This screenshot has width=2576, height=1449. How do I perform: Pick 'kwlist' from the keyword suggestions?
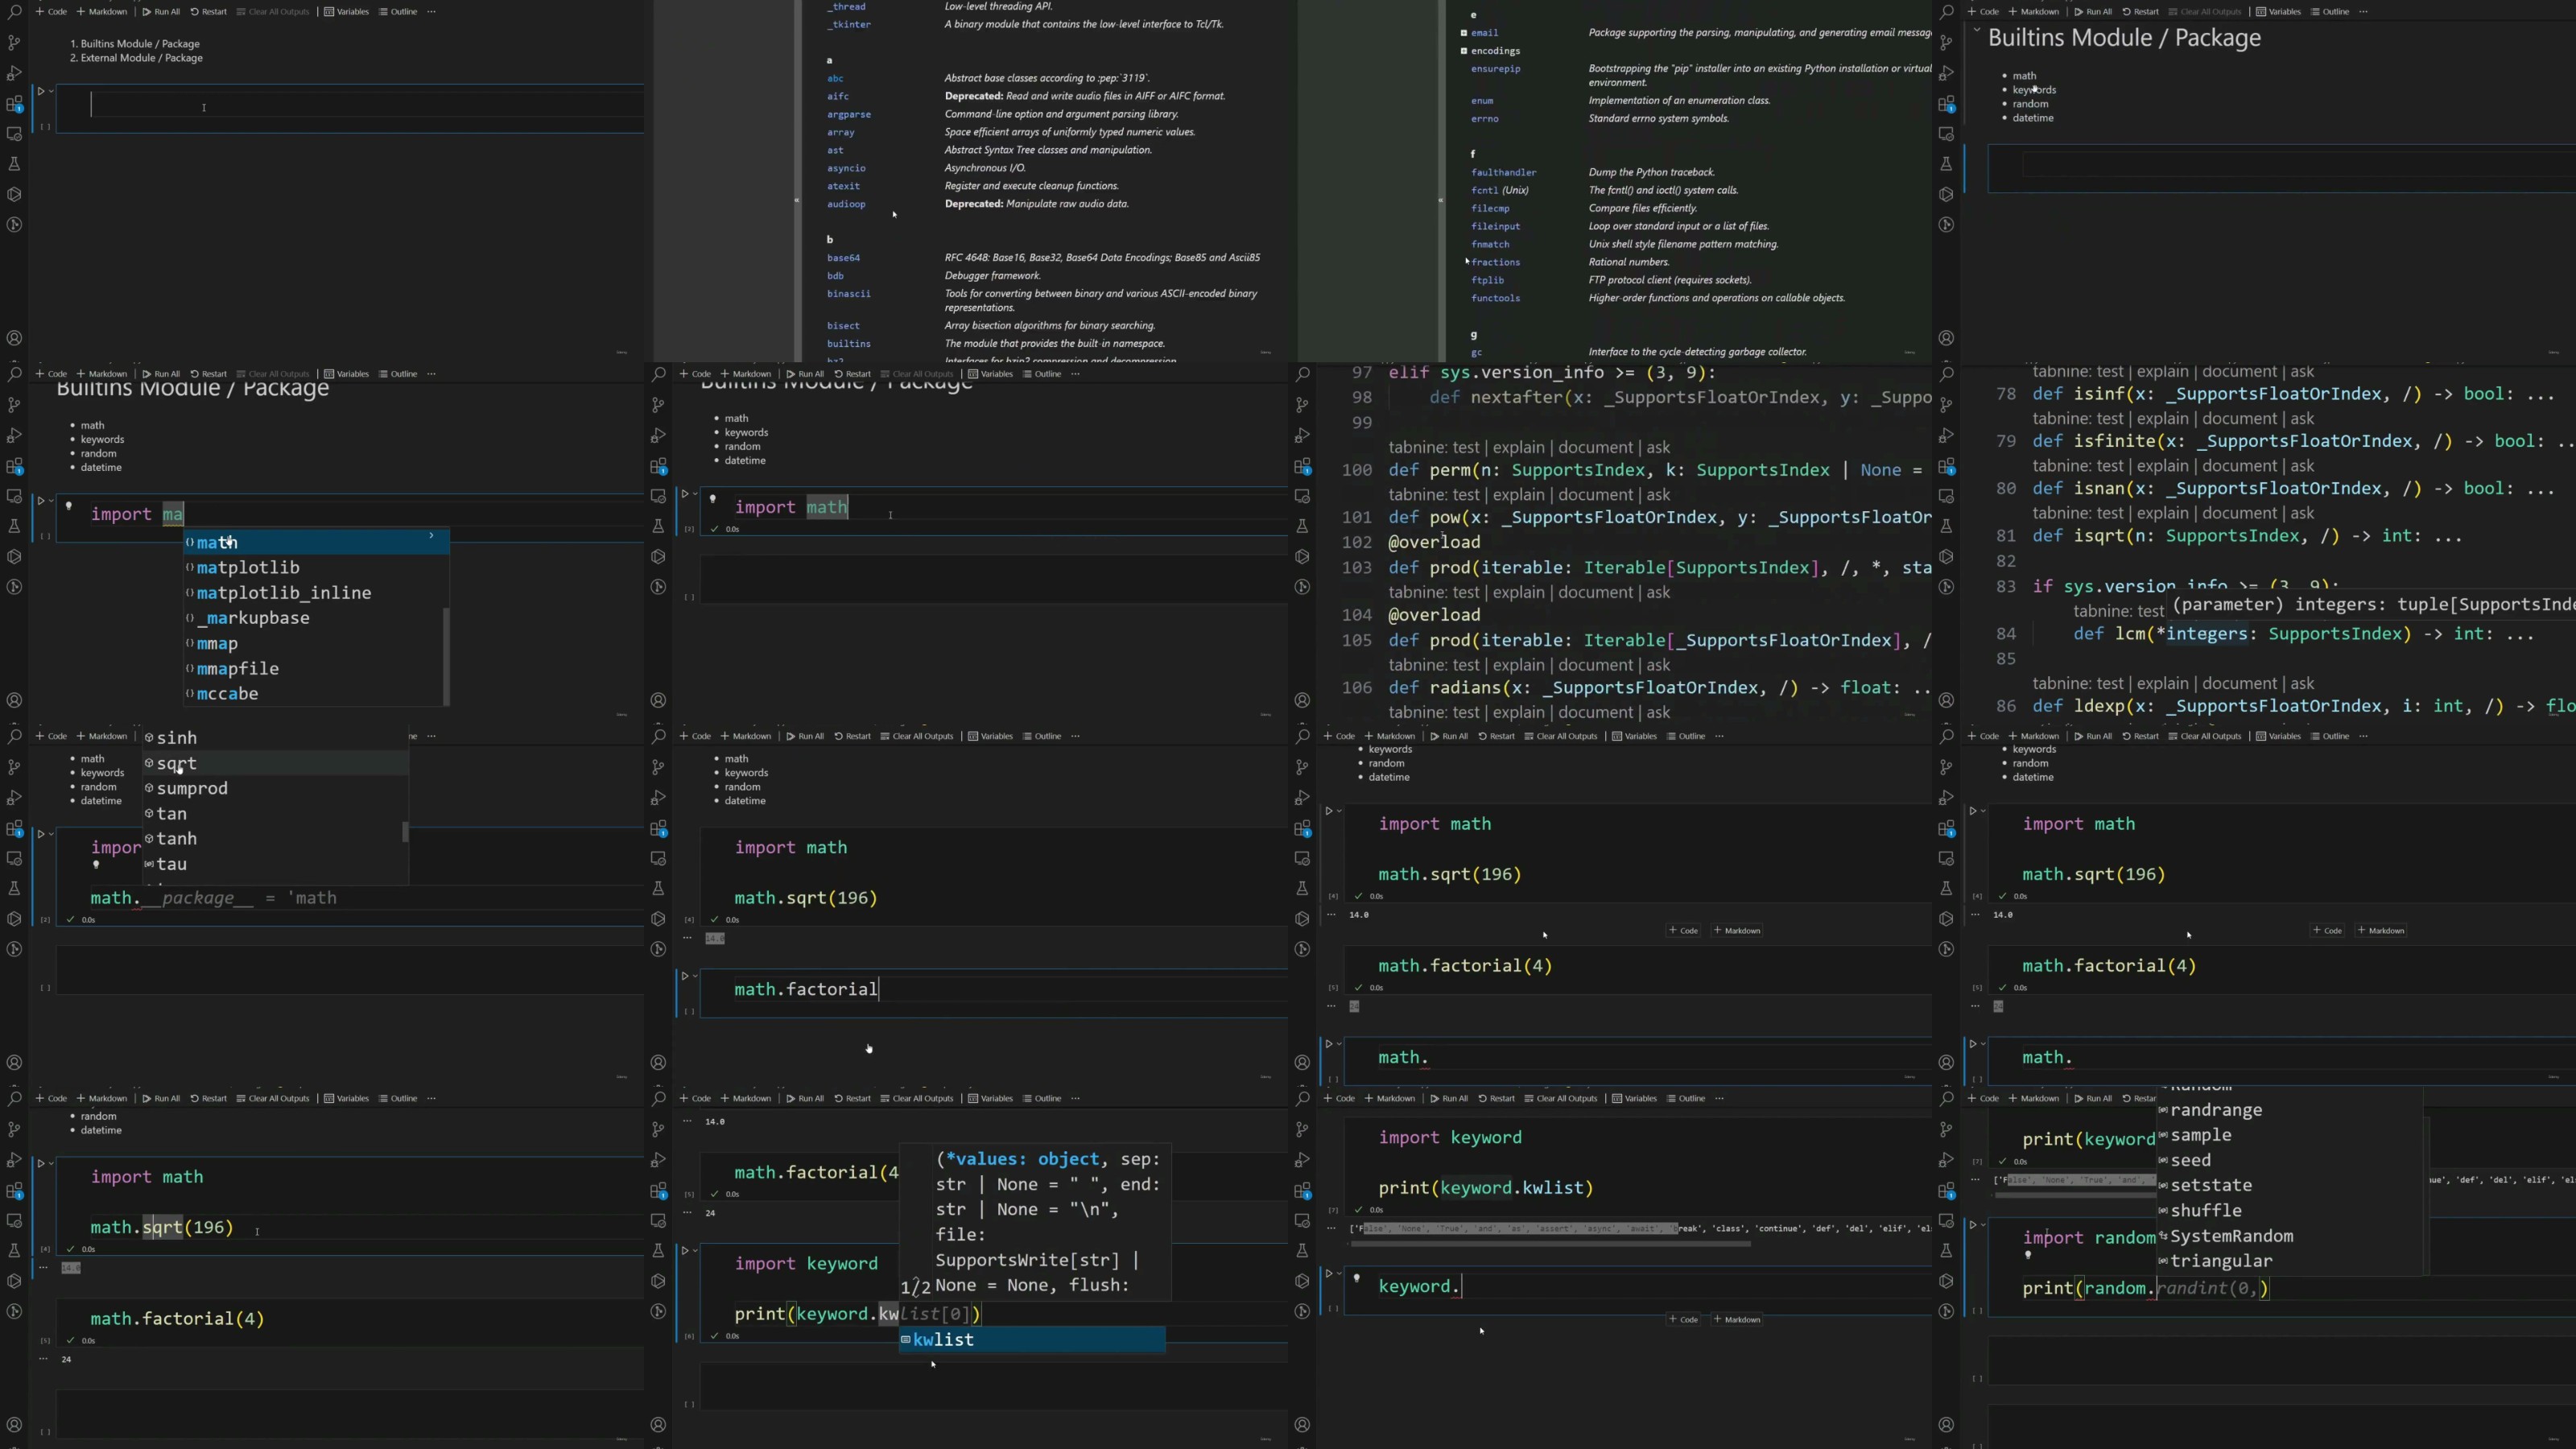coord(1032,1340)
